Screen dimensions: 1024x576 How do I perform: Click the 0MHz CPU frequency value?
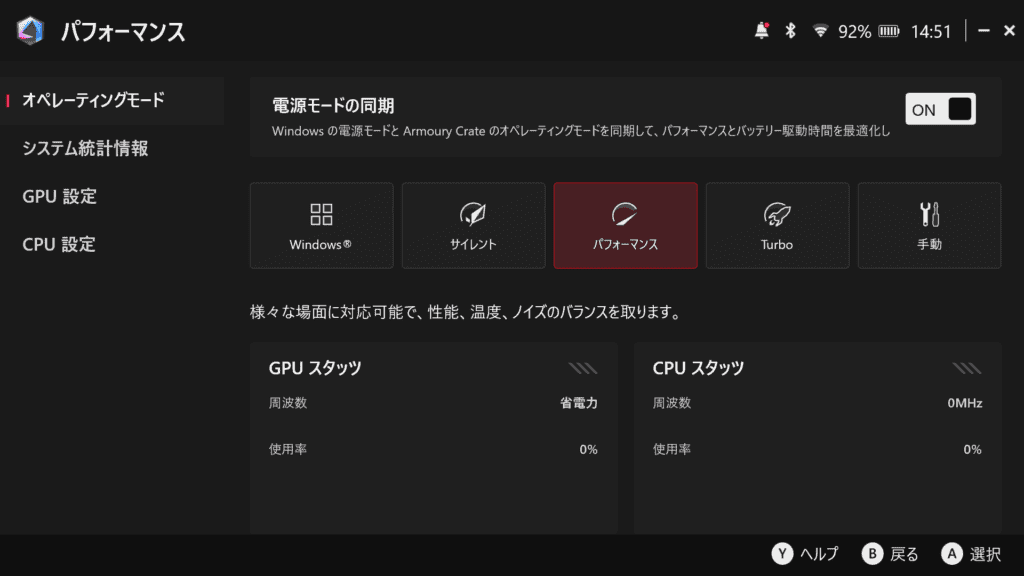965,403
